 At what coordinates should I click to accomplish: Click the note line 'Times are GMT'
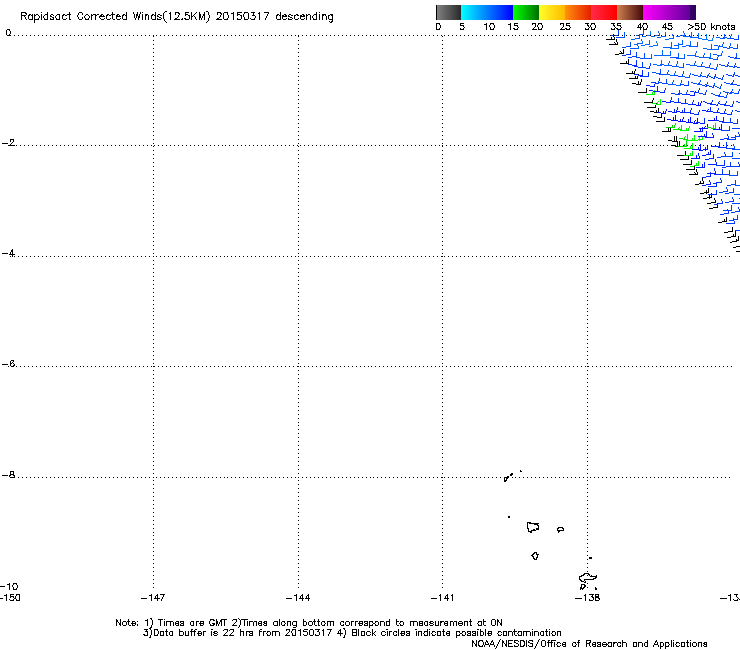click(193, 623)
